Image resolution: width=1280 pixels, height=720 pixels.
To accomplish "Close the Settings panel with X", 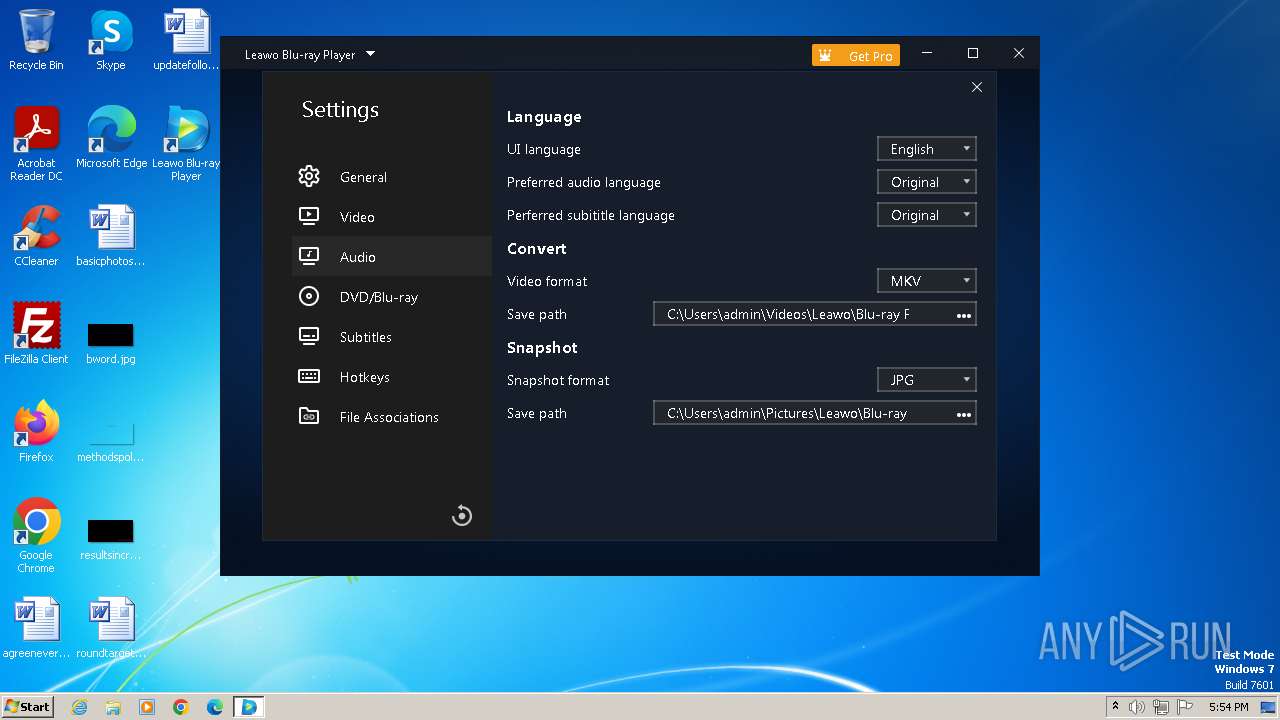I will [977, 87].
